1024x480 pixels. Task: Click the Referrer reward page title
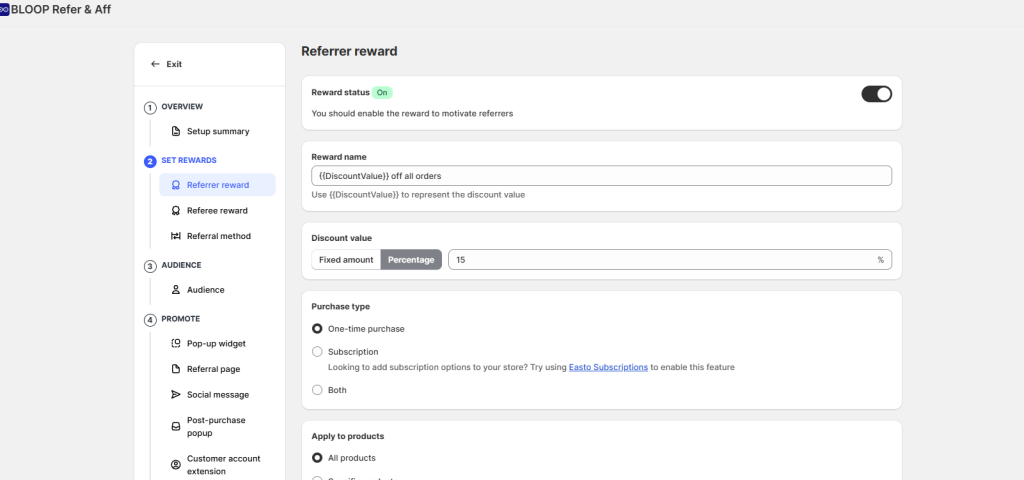pyautogui.click(x=349, y=51)
